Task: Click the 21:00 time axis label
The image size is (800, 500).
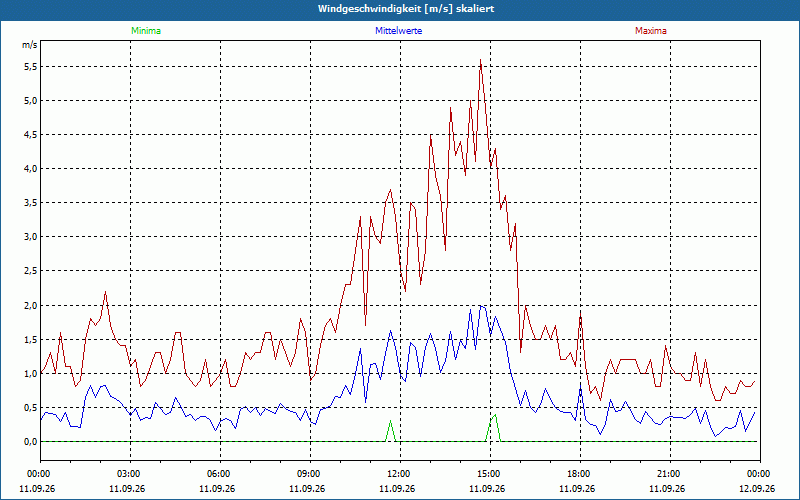Action: coord(667,474)
